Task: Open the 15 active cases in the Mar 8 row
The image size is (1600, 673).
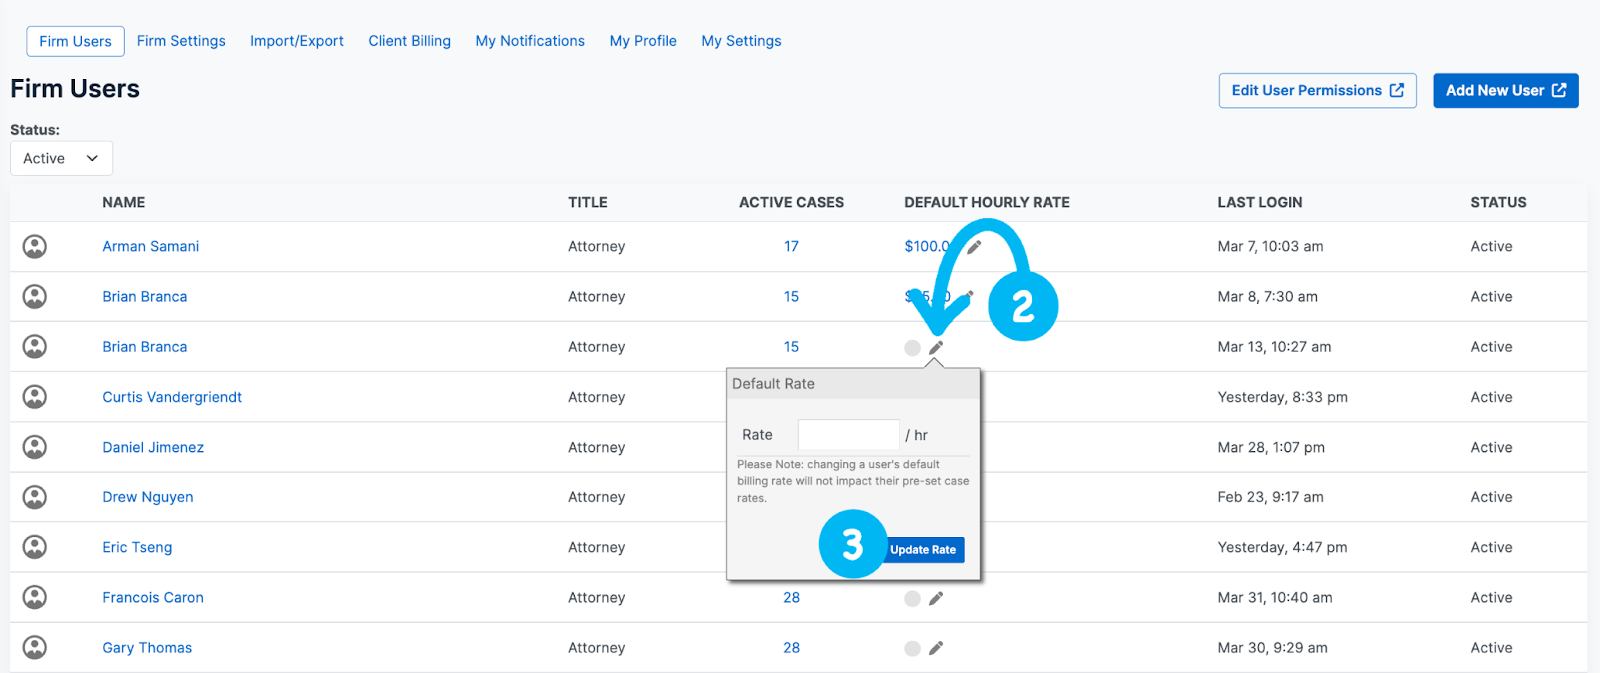Action: [x=791, y=296]
